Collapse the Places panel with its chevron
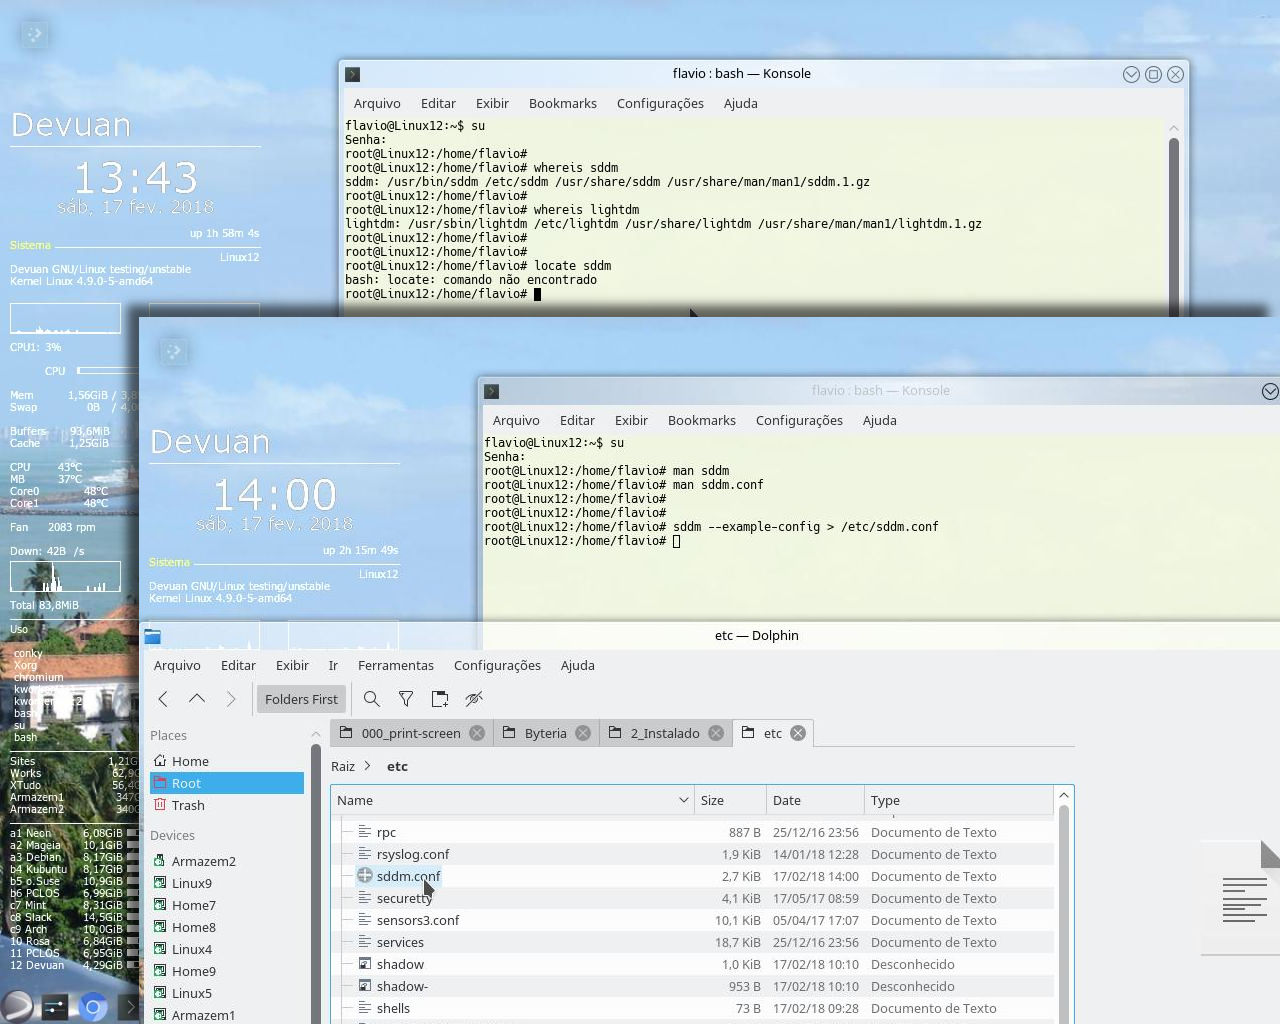The image size is (1280, 1024). click(x=315, y=734)
